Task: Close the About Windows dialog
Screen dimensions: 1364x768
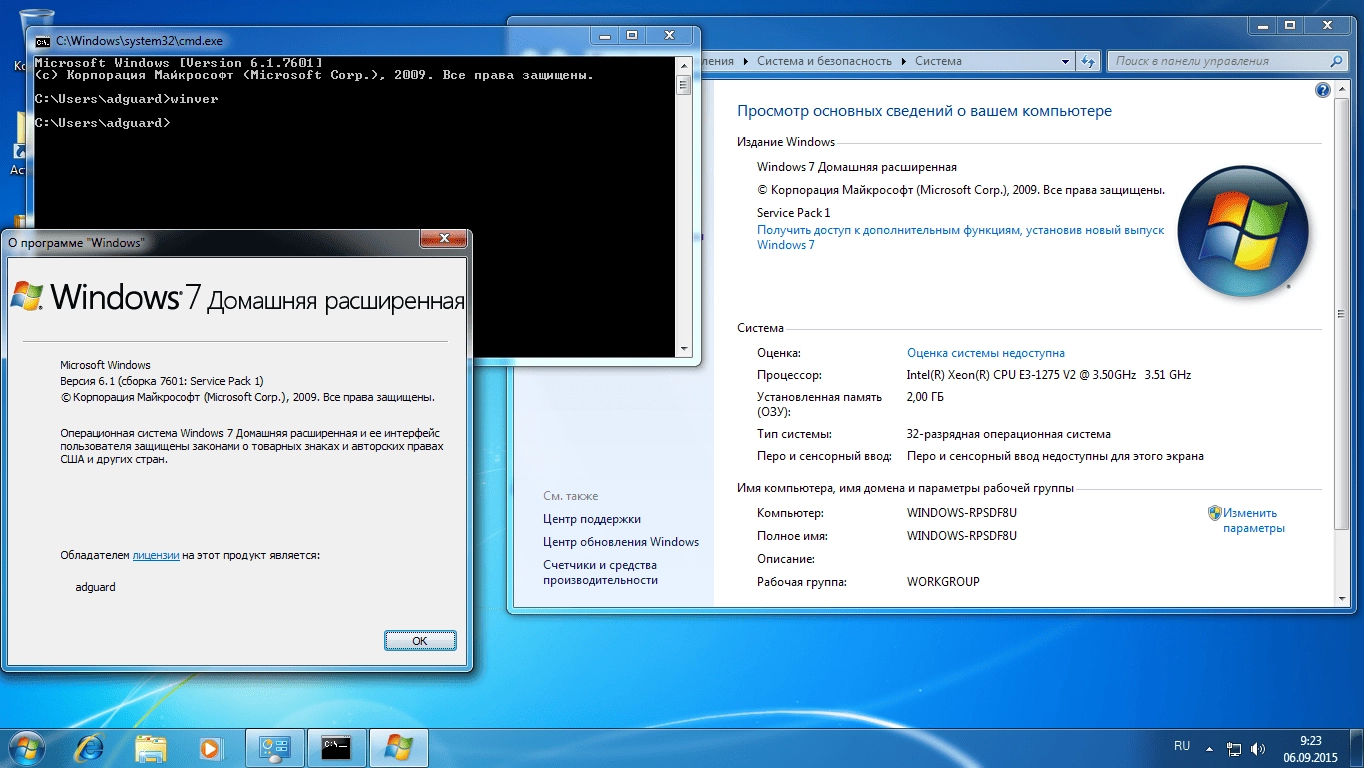Action: point(443,240)
